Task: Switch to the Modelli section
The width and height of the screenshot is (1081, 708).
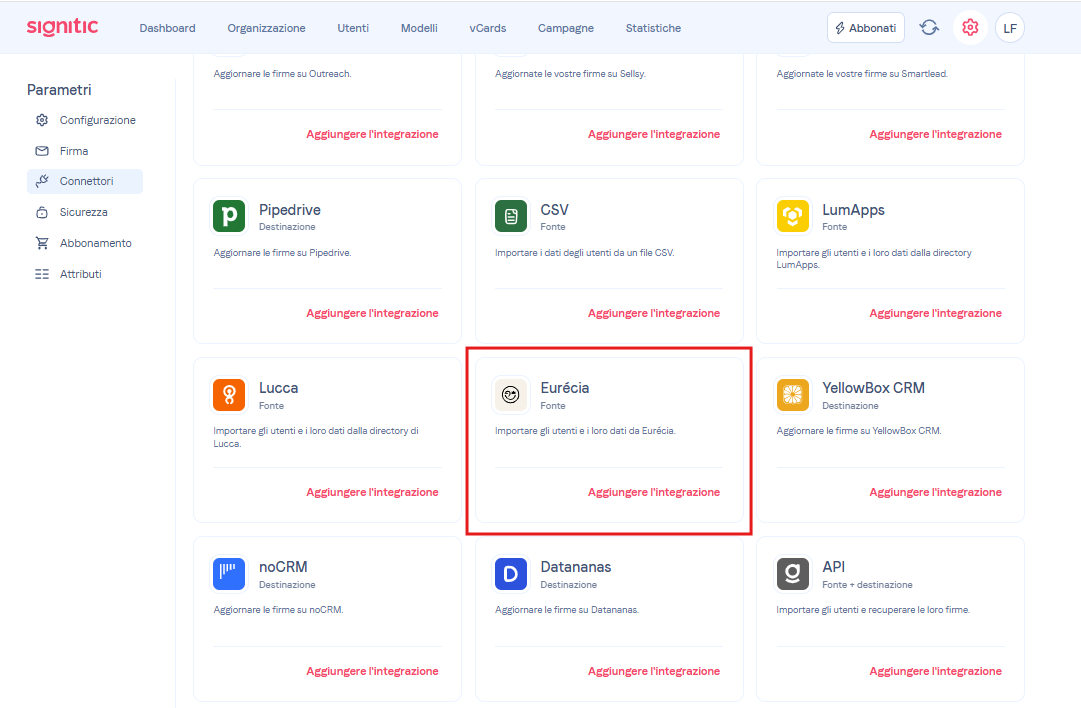Action: [x=419, y=28]
